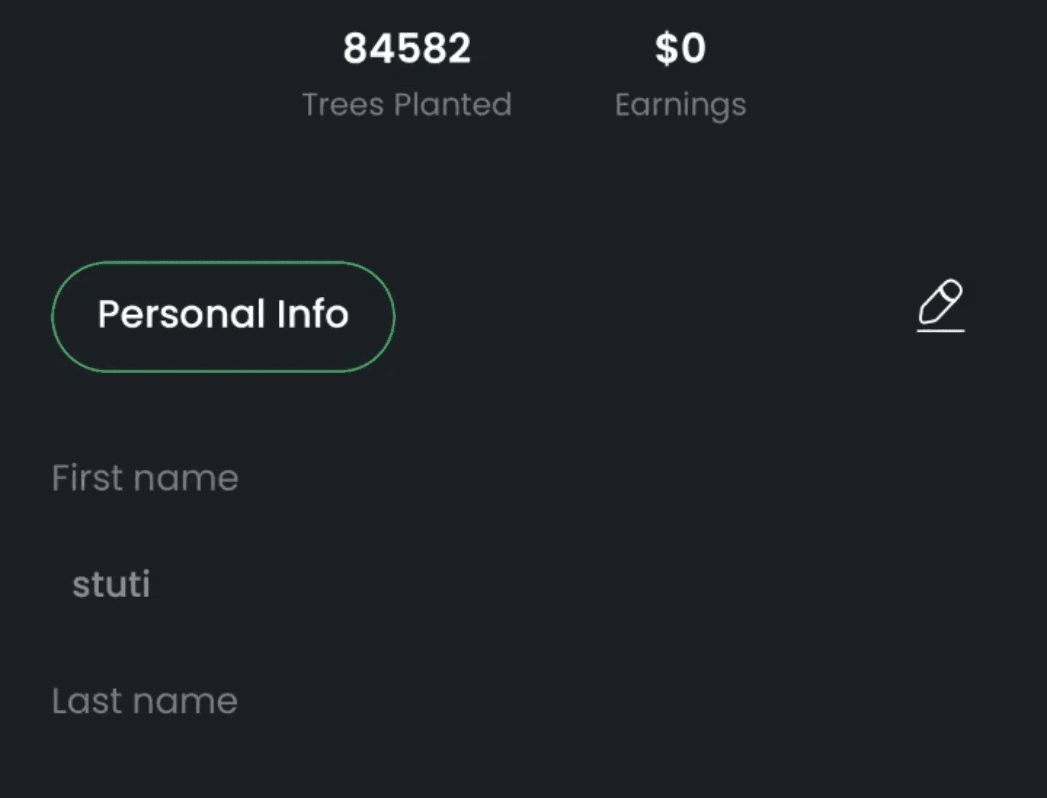Click the stuti name value

coord(111,585)
